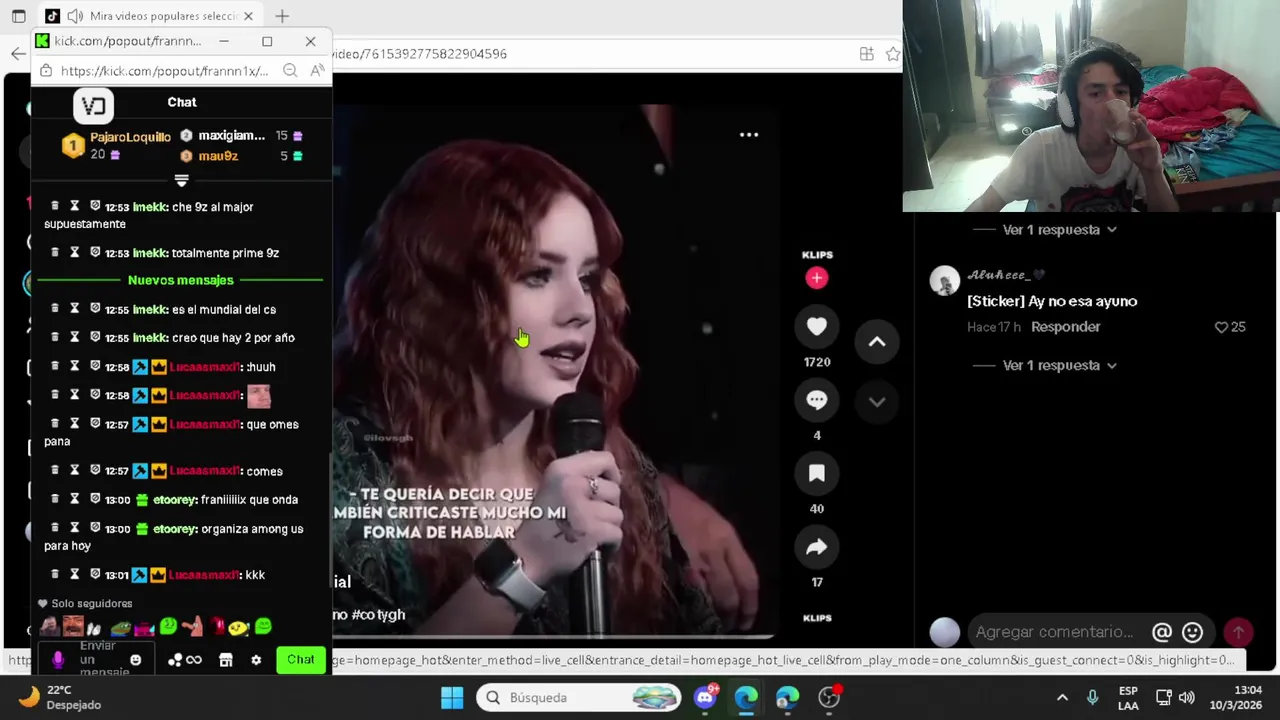
Task: Ban etoorey on 'franiiiiiix que onda' message
Action: (x=95, y=499)
